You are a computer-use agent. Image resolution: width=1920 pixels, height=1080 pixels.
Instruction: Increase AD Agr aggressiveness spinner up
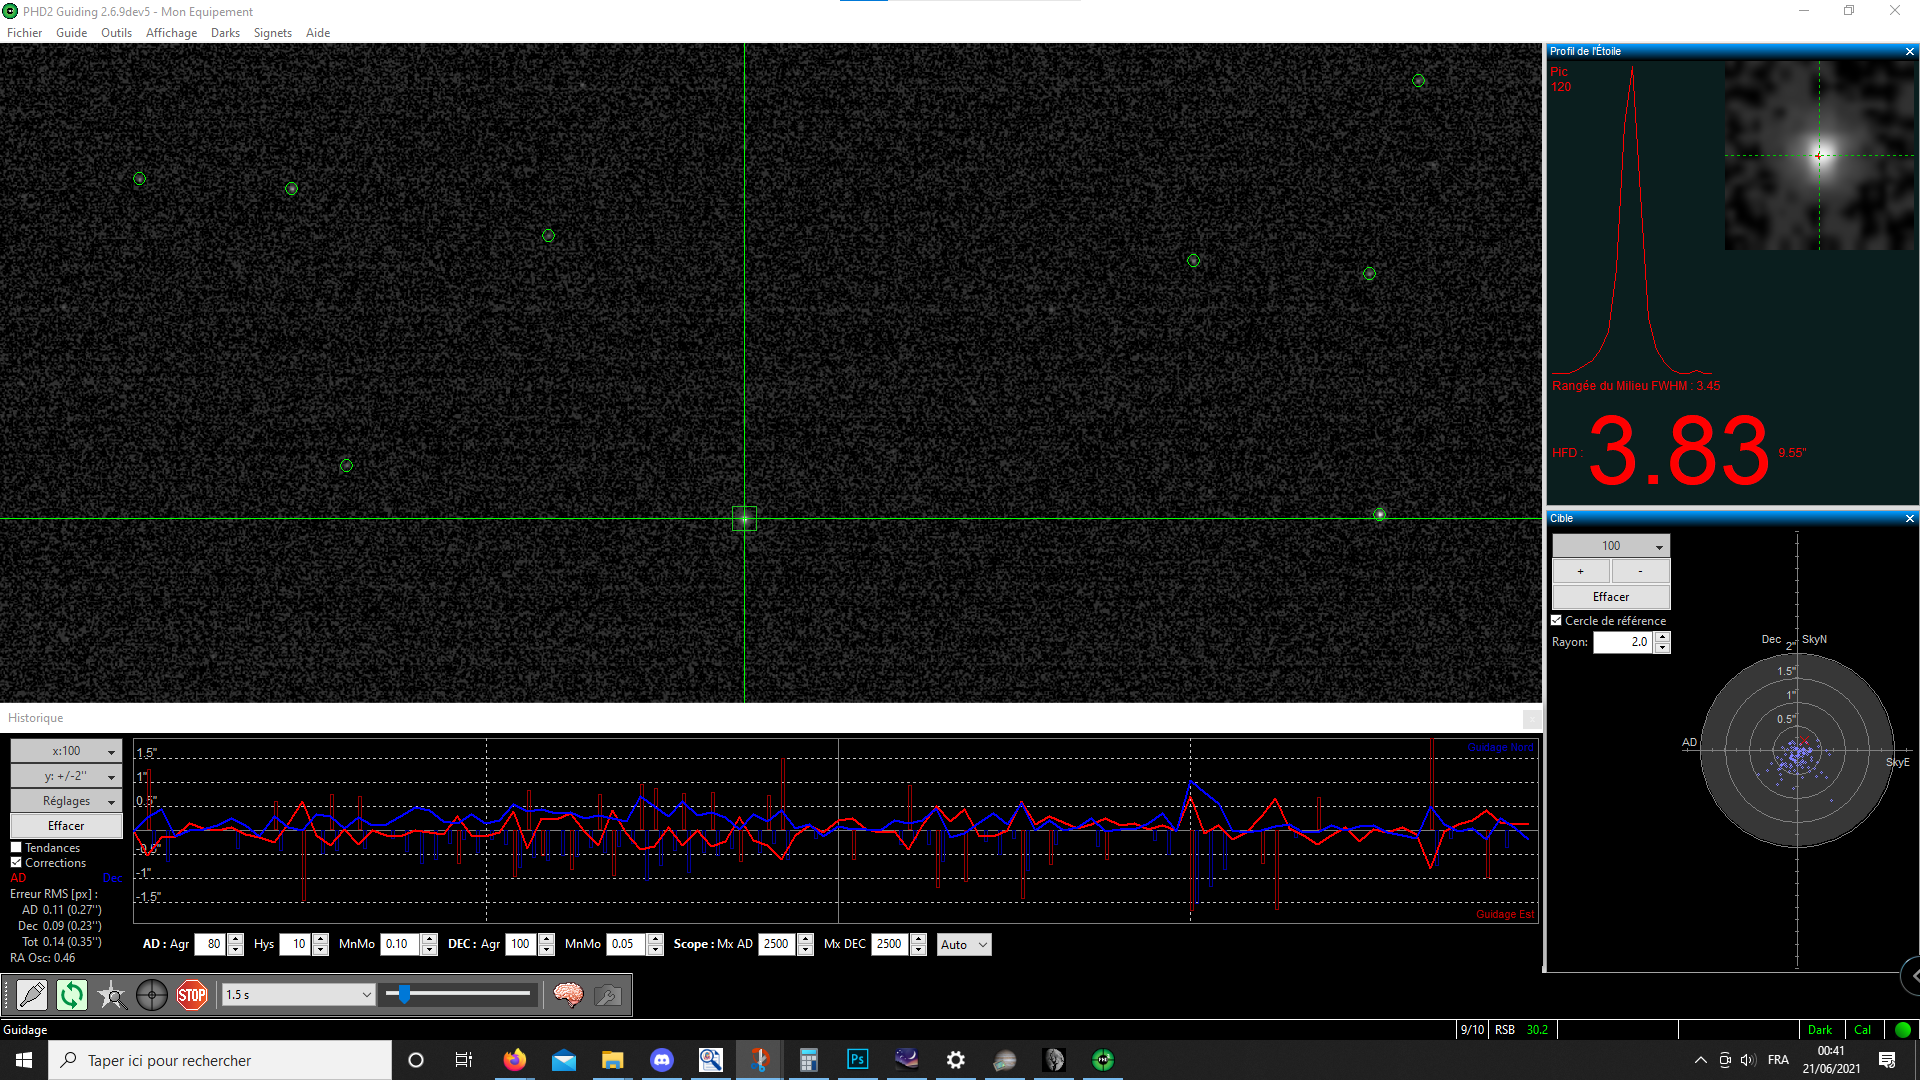pos(236,939)
